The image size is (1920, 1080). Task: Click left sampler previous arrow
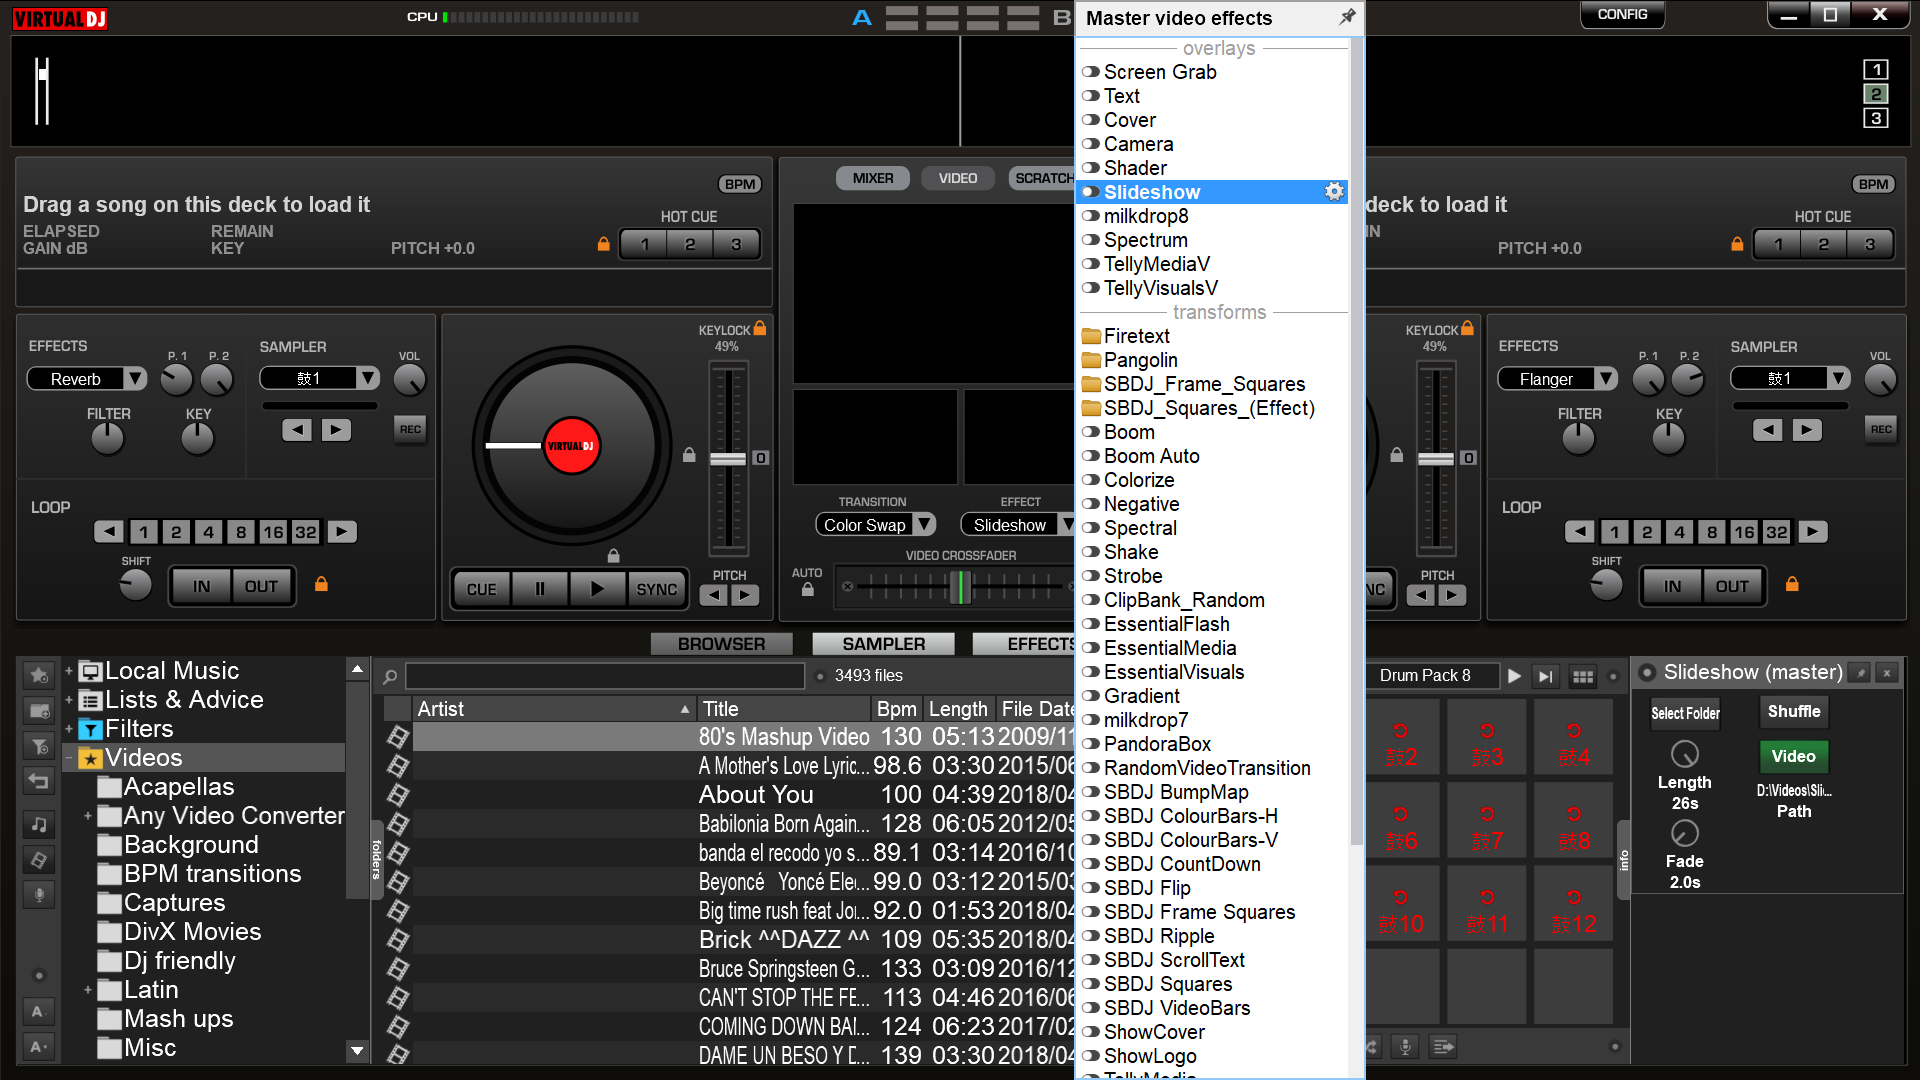(296, 429)
